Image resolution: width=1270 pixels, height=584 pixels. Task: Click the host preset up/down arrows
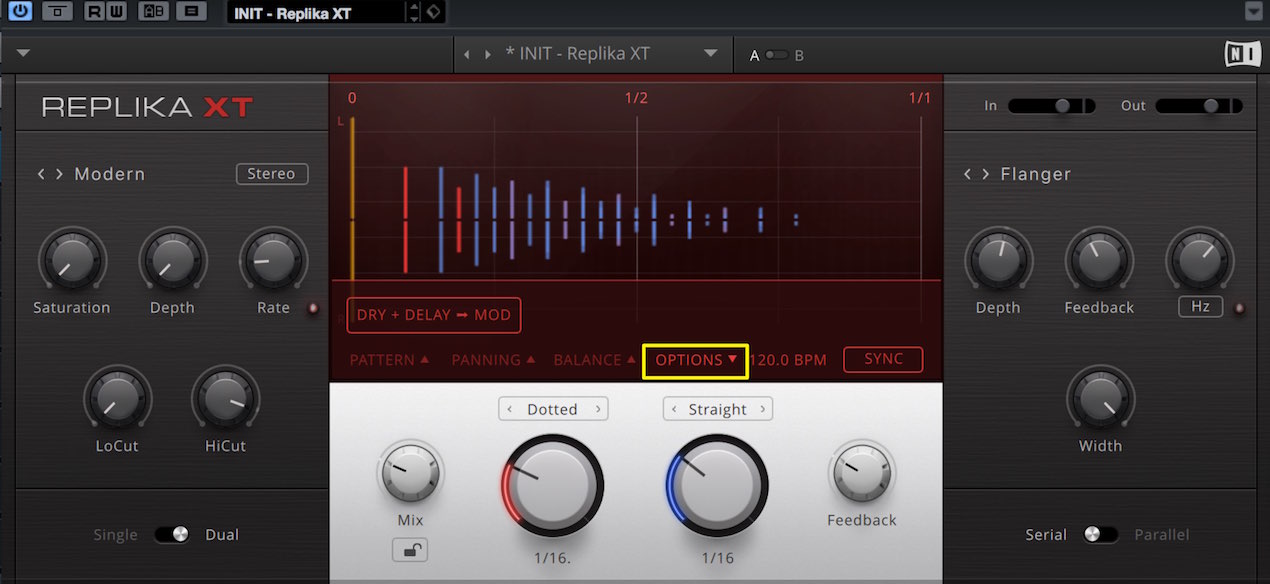point(414,12)
